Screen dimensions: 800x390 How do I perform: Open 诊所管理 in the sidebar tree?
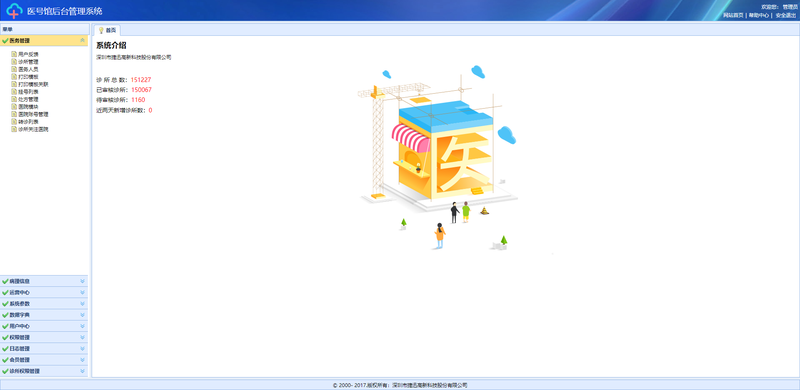tap(28, 61)
